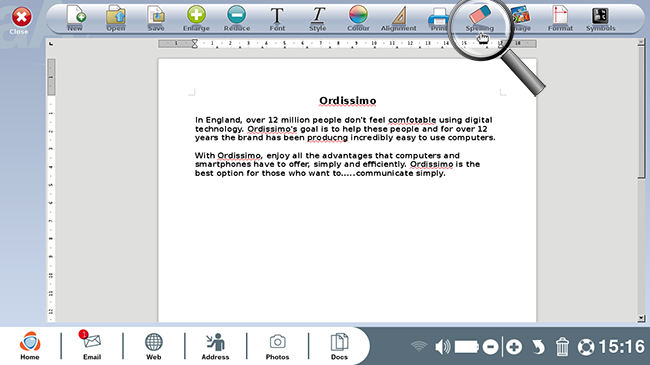Create a New document
The height and width of the screenshot is (365, 650).
(x=75, y=19)
